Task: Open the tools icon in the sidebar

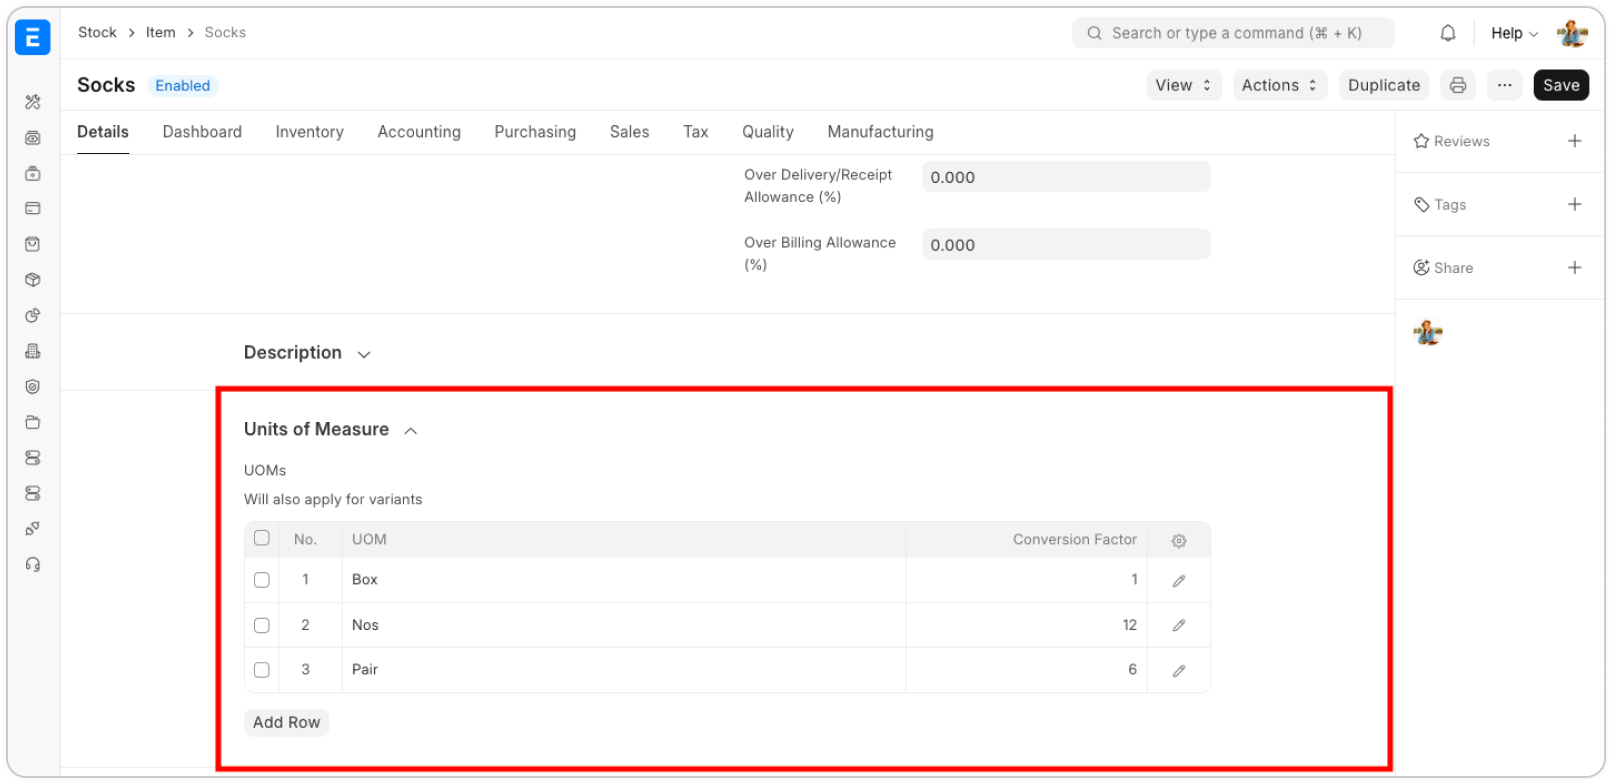Action: click(x=33, y=102)
